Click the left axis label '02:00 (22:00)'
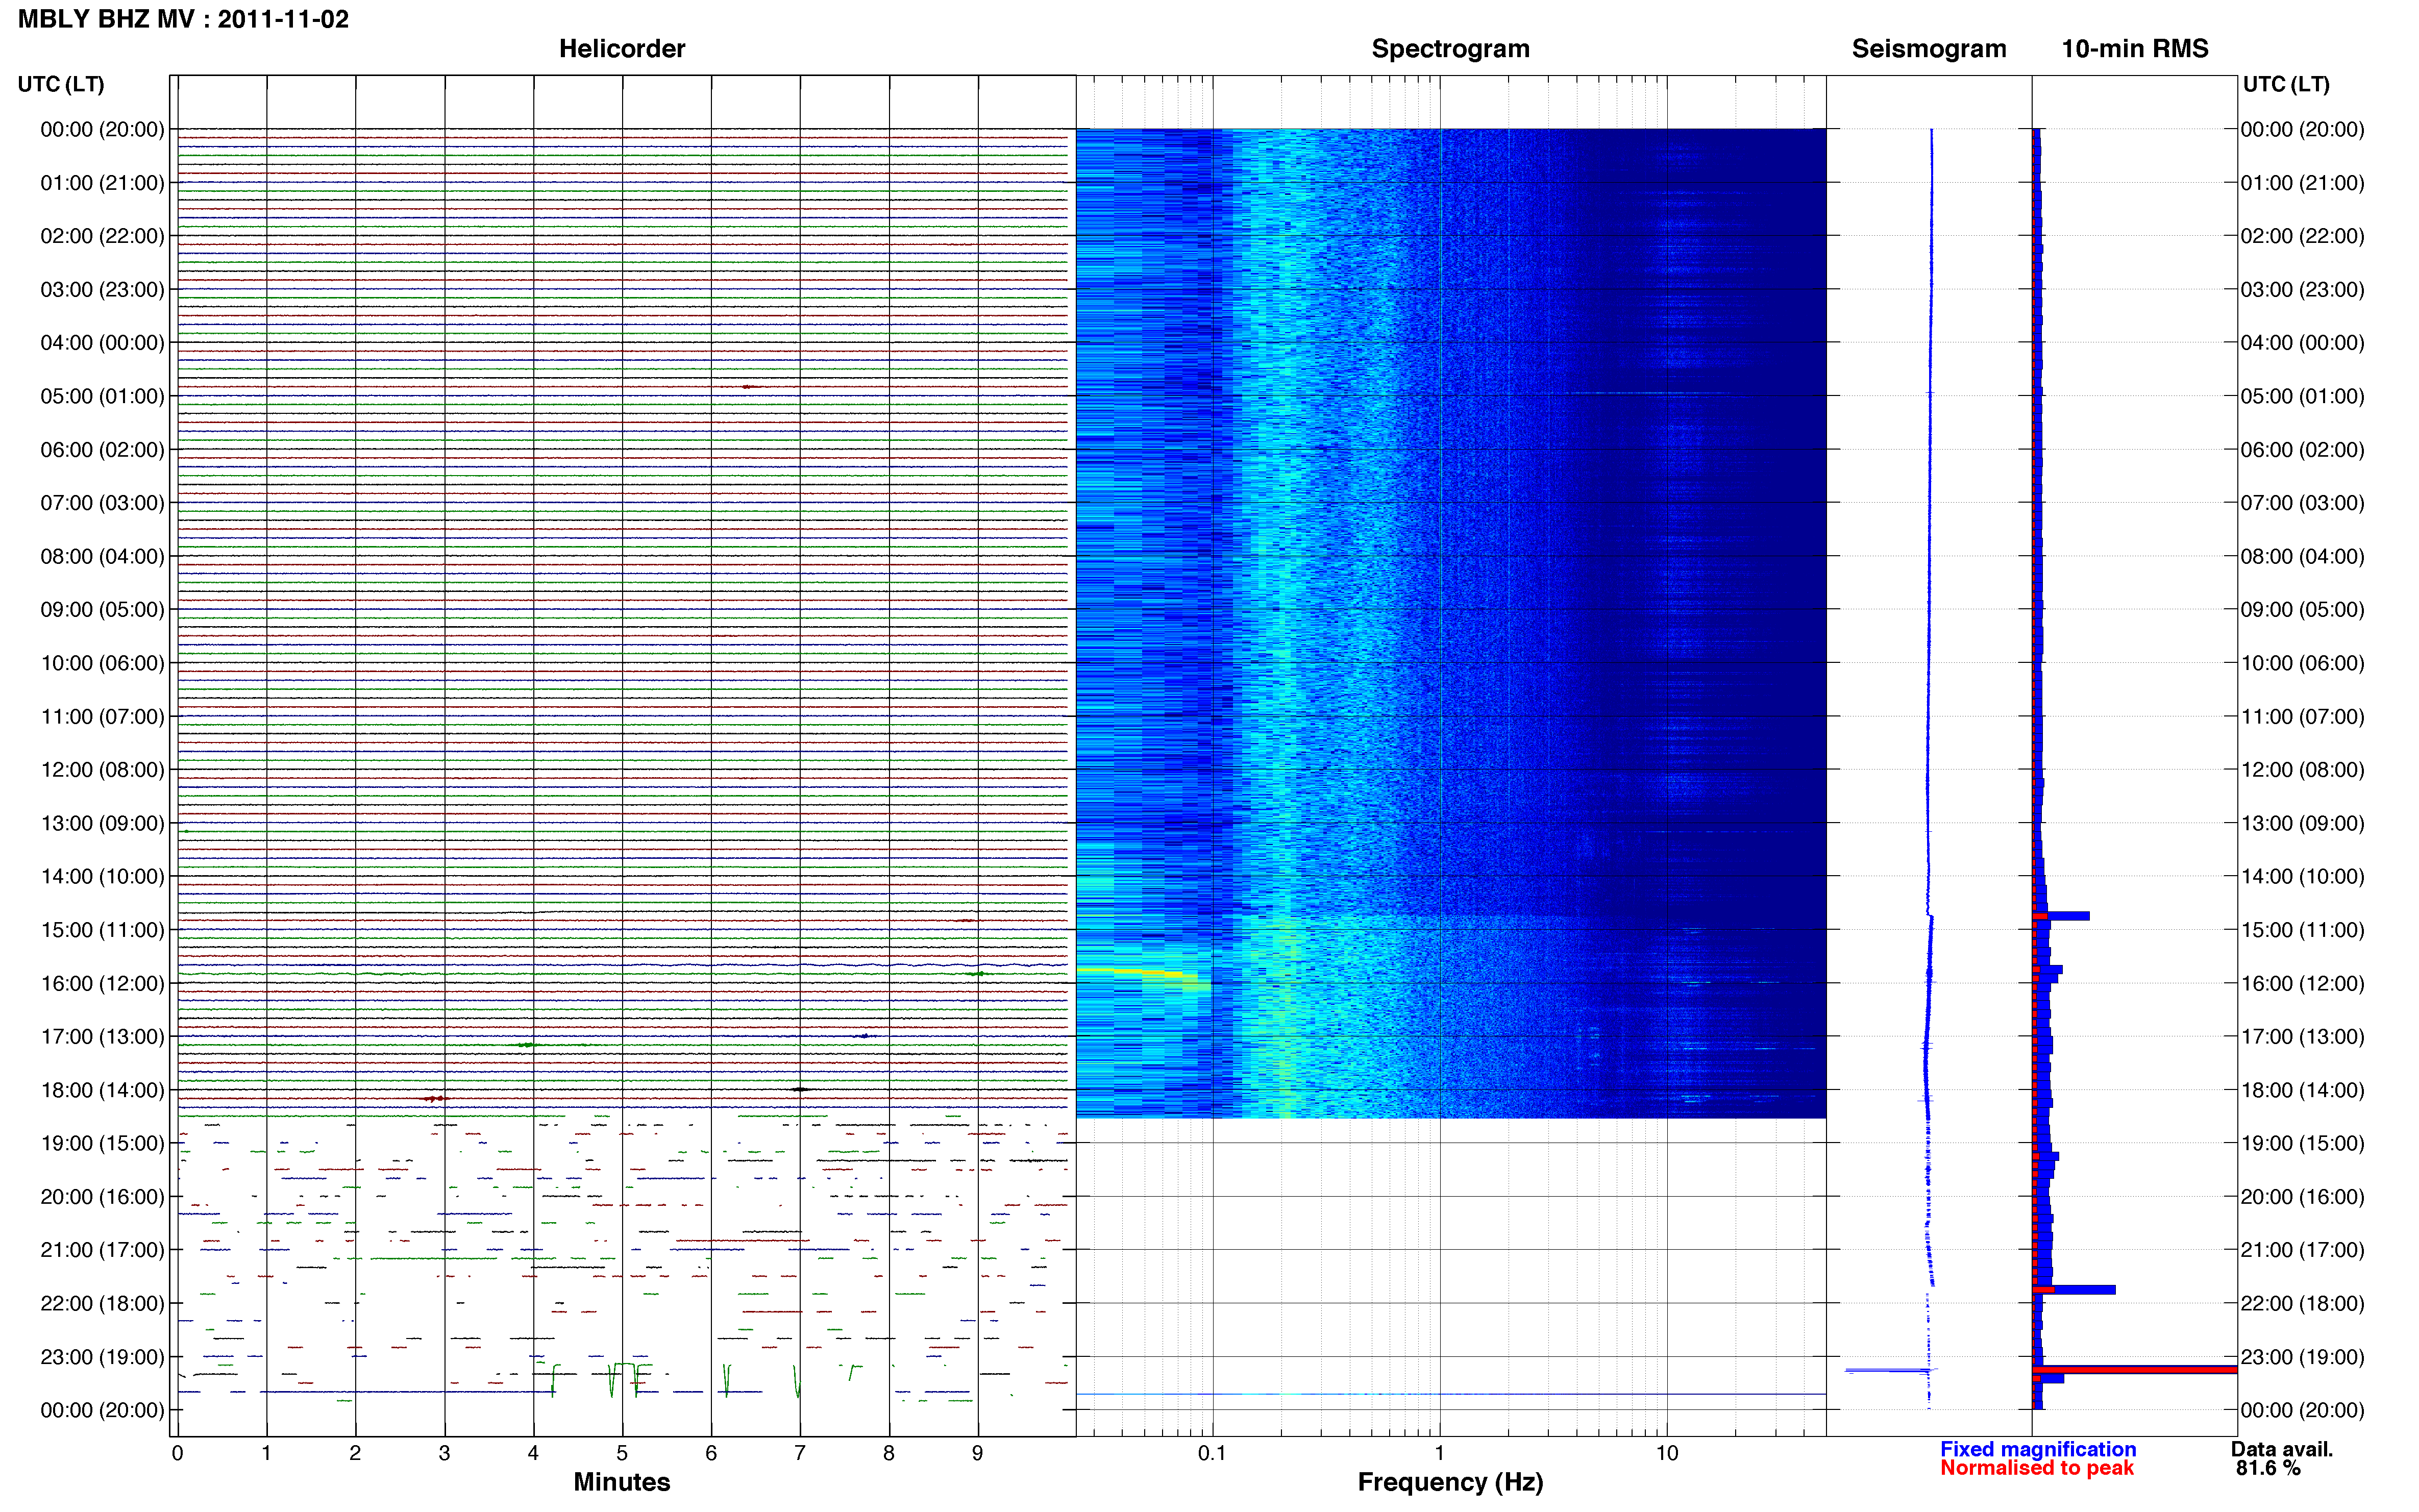The image size is (2419, 1512). [x=102, y=236]
